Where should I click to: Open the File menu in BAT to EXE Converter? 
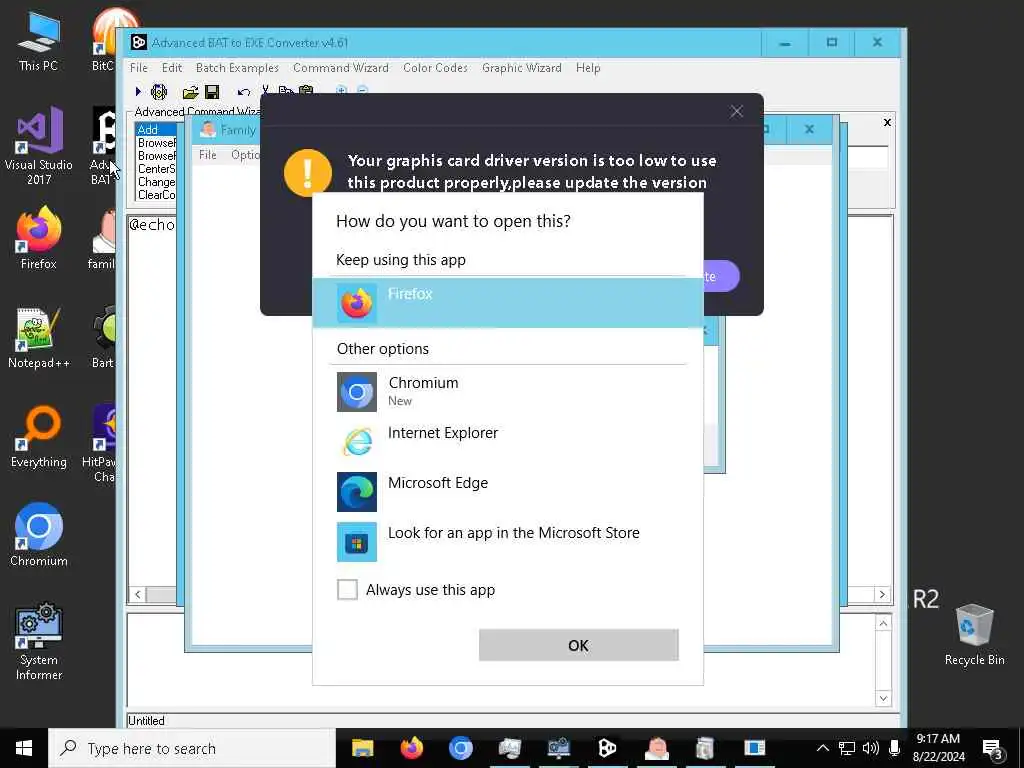click(x=138, y=68)
